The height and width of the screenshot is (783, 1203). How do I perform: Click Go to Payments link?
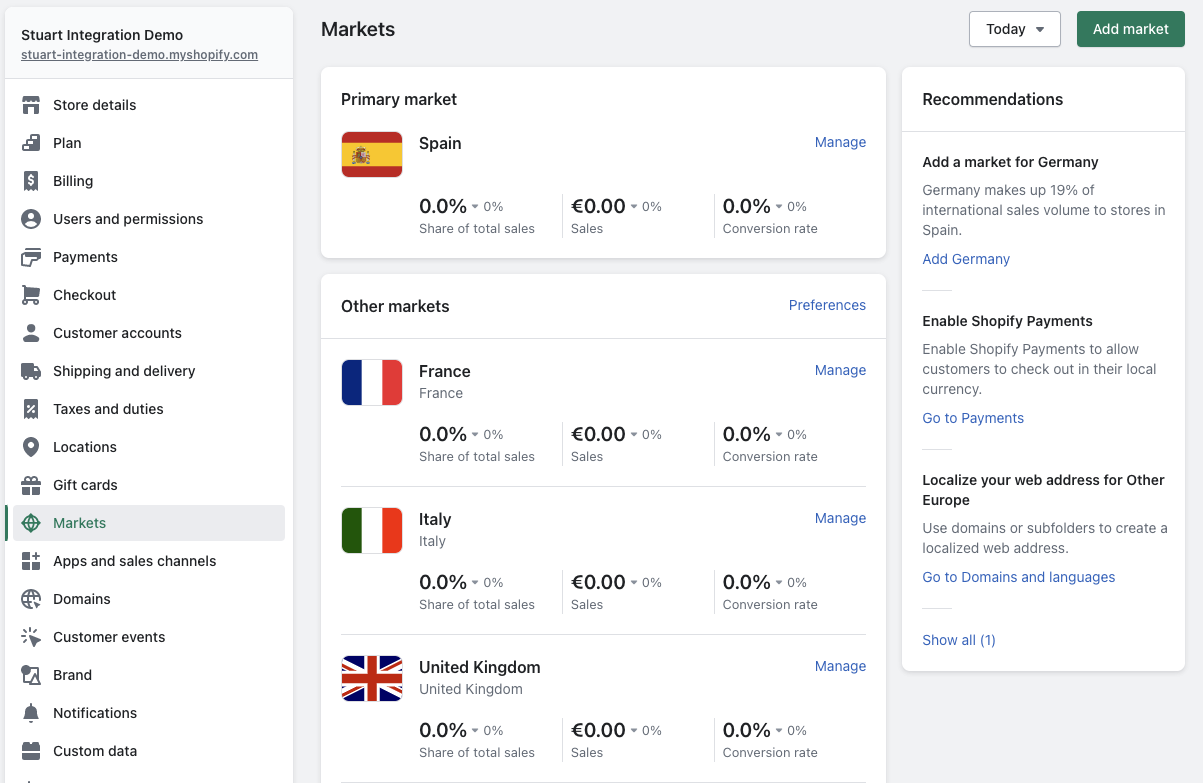973,418
